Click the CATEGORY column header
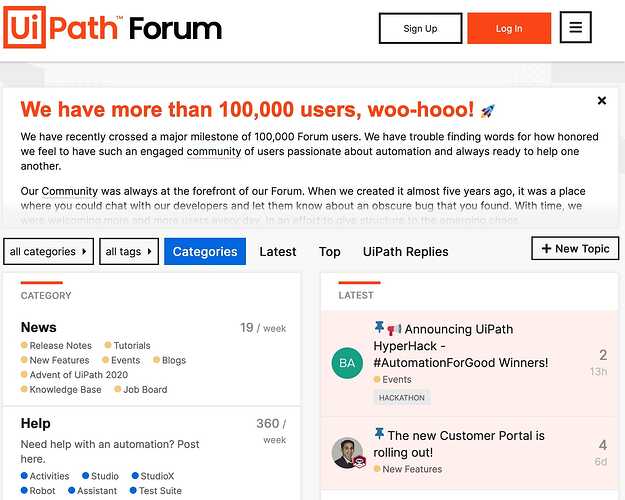Image resolution: width=625 pixels, height=500 pixels. pos(46,295)
